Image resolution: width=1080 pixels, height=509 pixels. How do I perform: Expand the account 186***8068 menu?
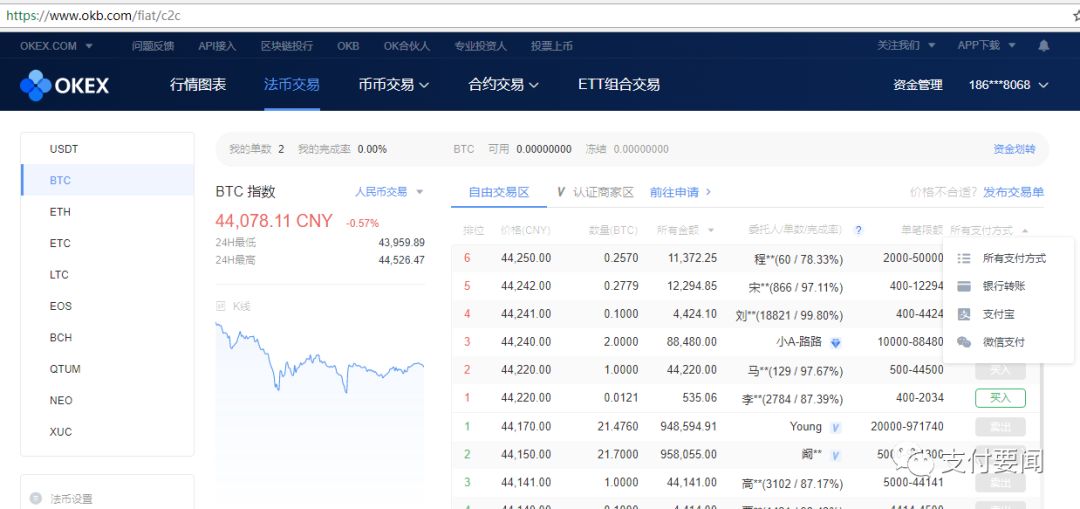click(1008, 85)
